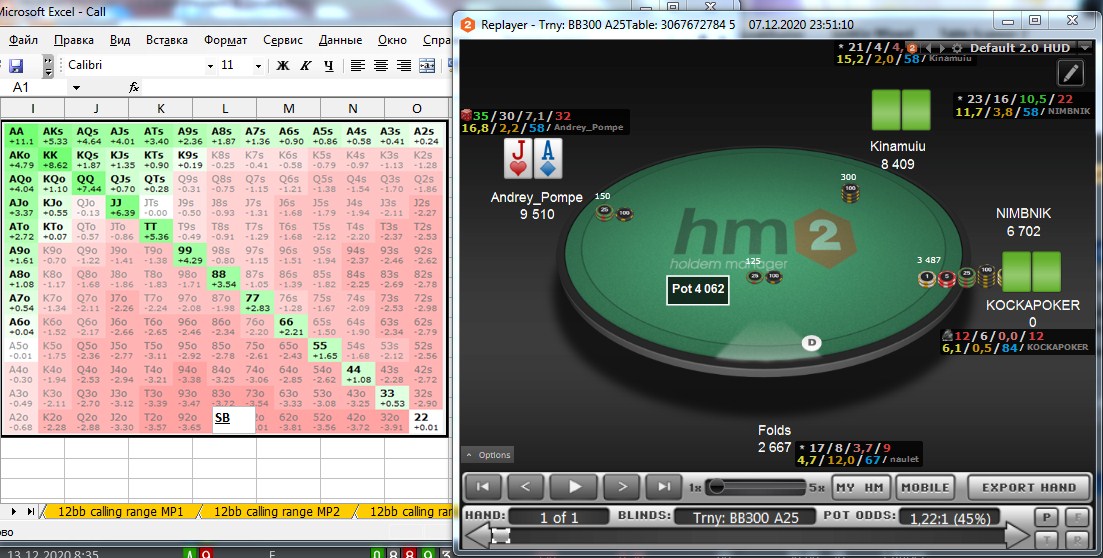The height and width of the screenshot is (558, 1103).
Task: Step forward one action in replayer
Action: tap(622, 486)
